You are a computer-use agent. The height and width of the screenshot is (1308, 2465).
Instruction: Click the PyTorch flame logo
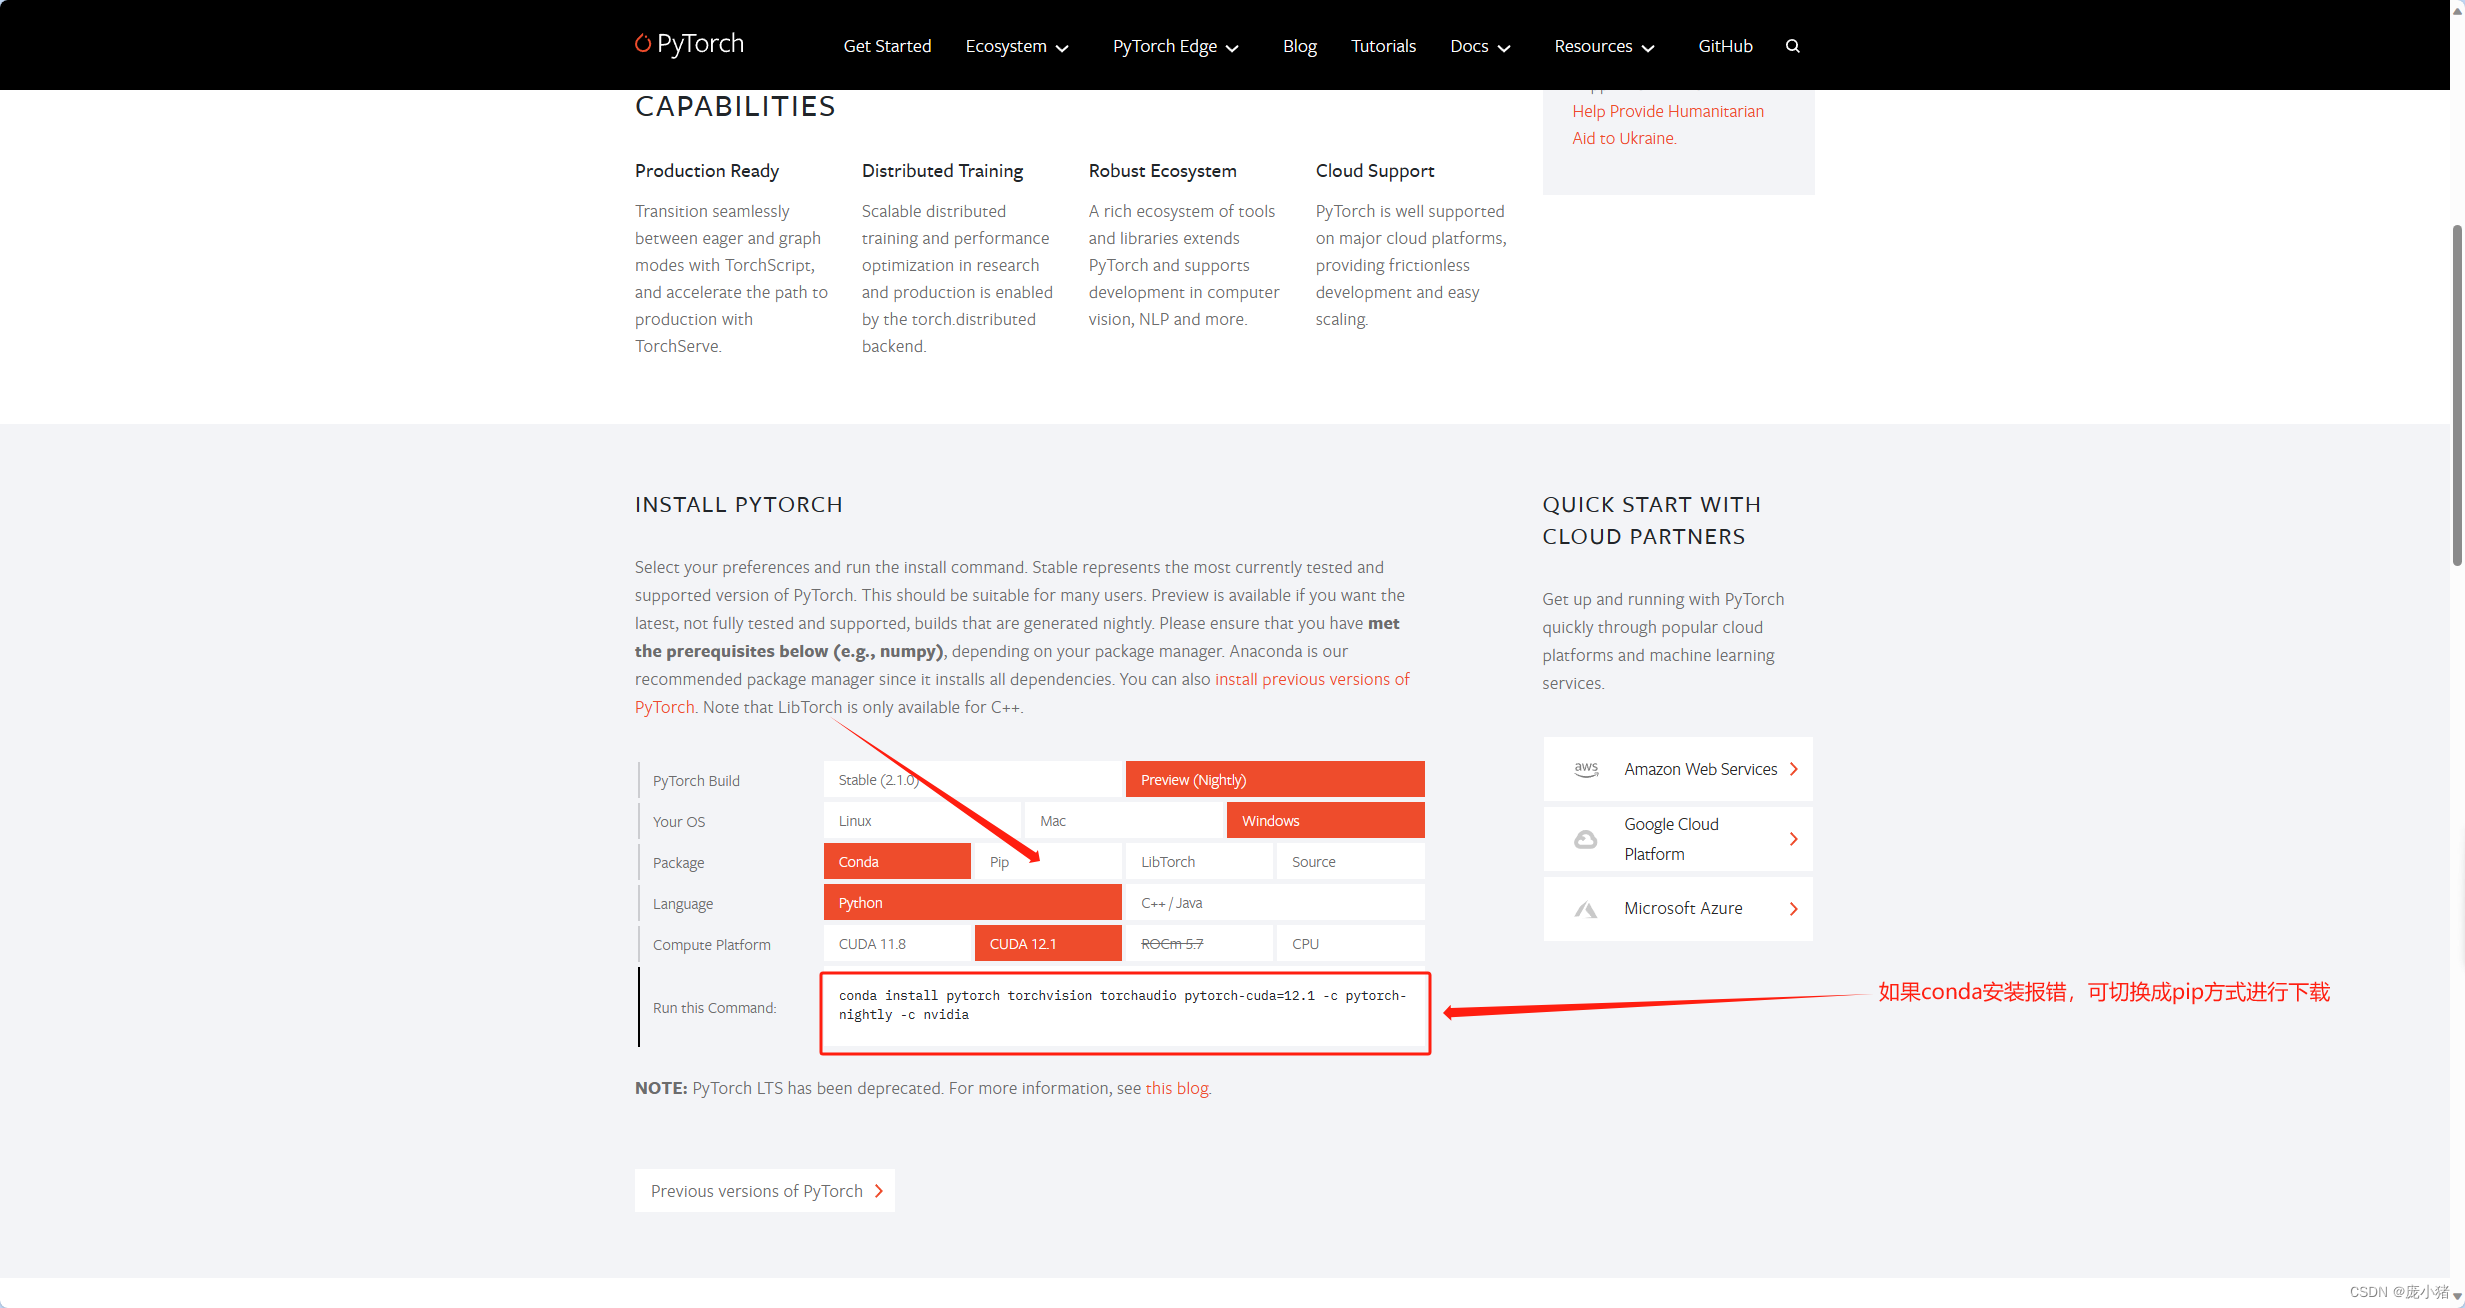(643, 43)
